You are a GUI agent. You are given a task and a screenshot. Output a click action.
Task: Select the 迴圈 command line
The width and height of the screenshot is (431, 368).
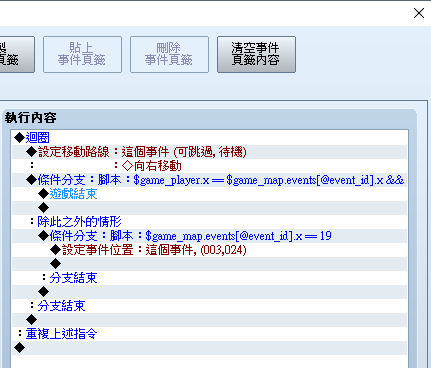tap(209, 138)
